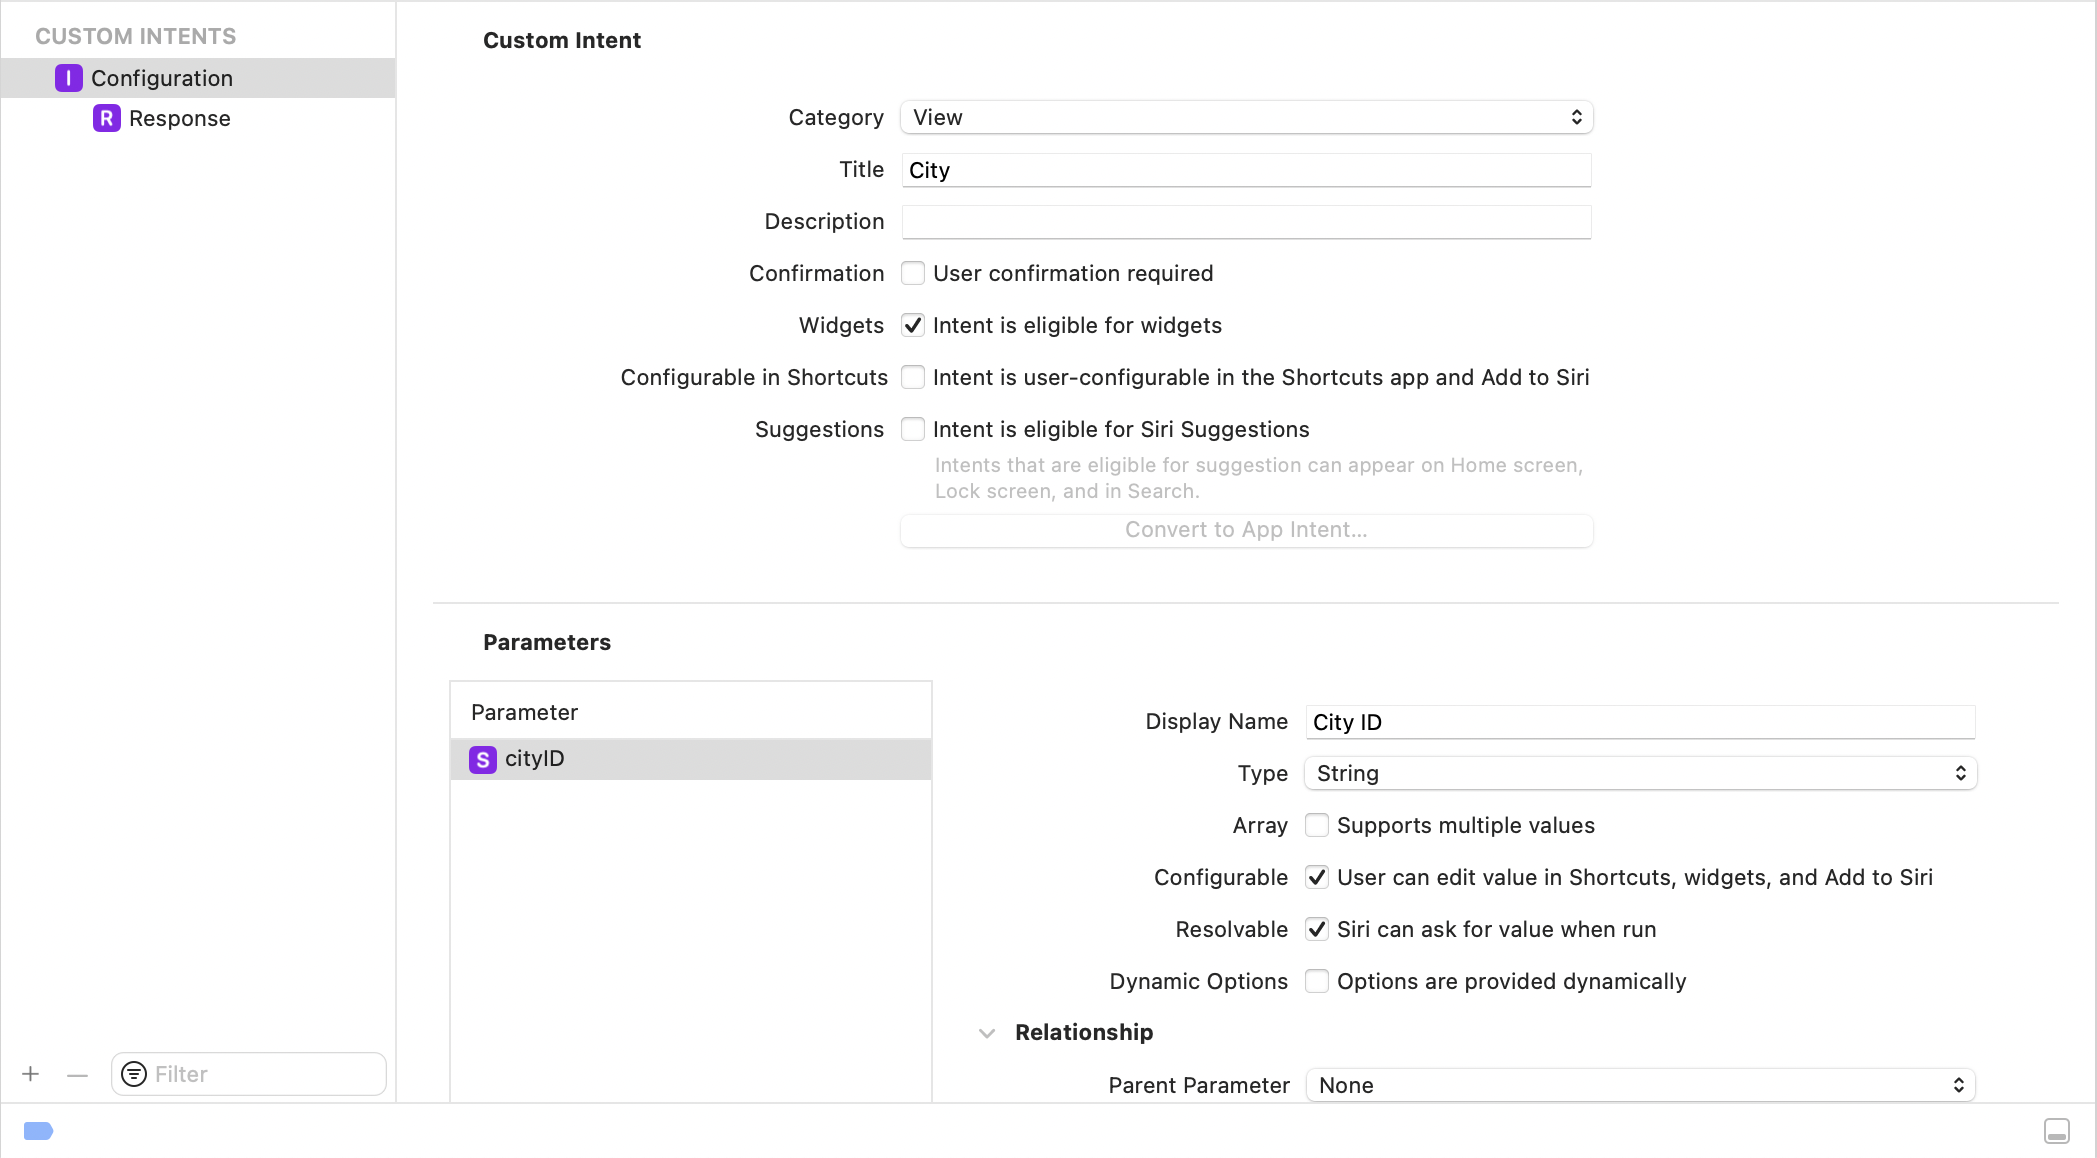Open the Type dropdown showing String
The image size is (2097, 1158).
pyautogui.click(x=1640, y=773)
